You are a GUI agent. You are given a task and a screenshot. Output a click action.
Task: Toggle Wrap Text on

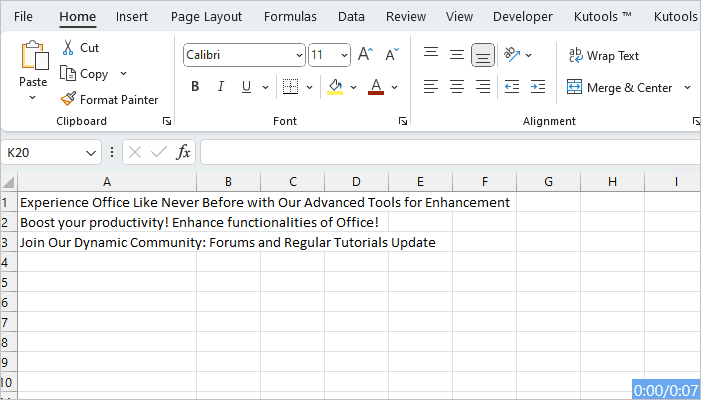point(603,56)
